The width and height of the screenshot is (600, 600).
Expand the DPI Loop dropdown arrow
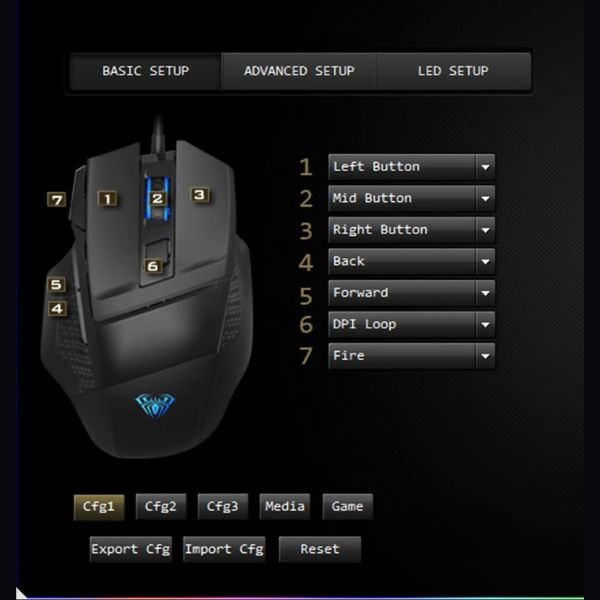click(485, 324)
